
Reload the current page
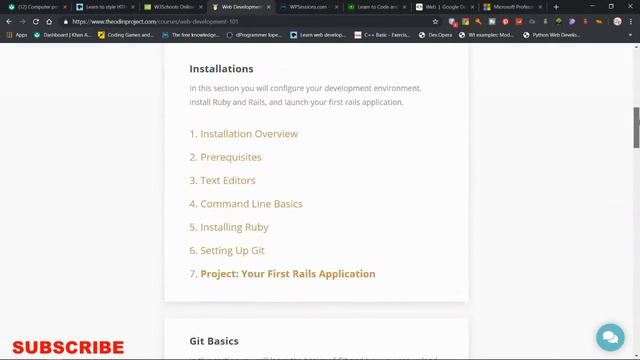coord(36,22)
